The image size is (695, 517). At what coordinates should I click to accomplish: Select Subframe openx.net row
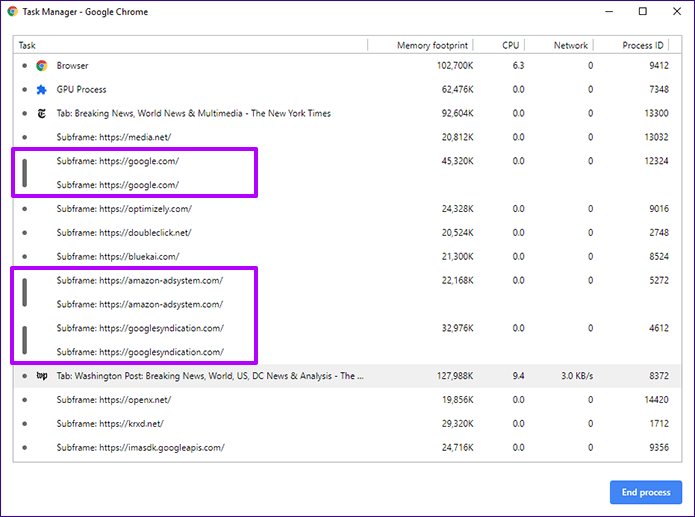click(x=348, y=400)
